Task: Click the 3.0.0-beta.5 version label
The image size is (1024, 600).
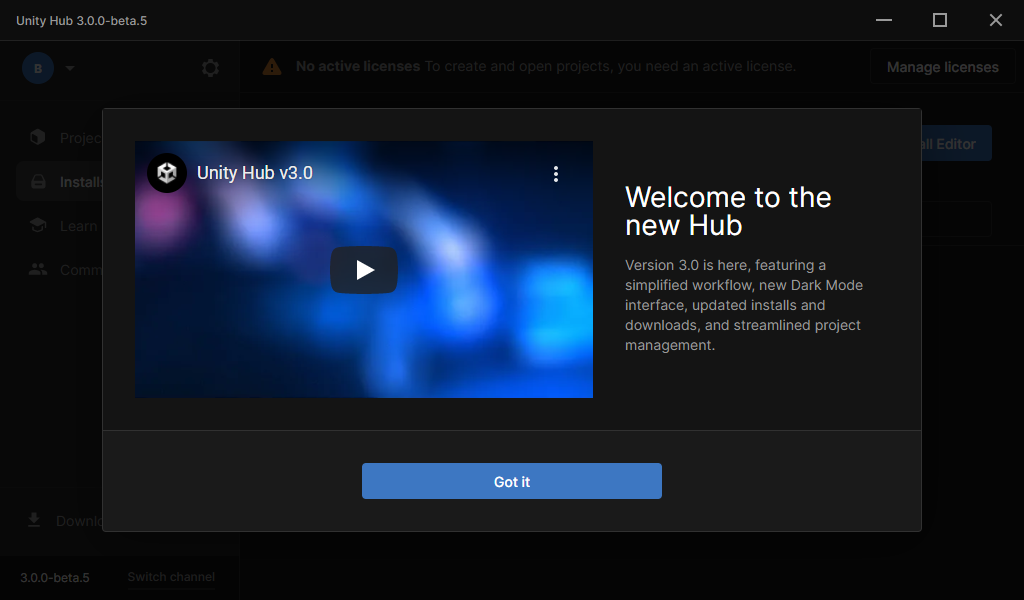Action: point(55,578)
